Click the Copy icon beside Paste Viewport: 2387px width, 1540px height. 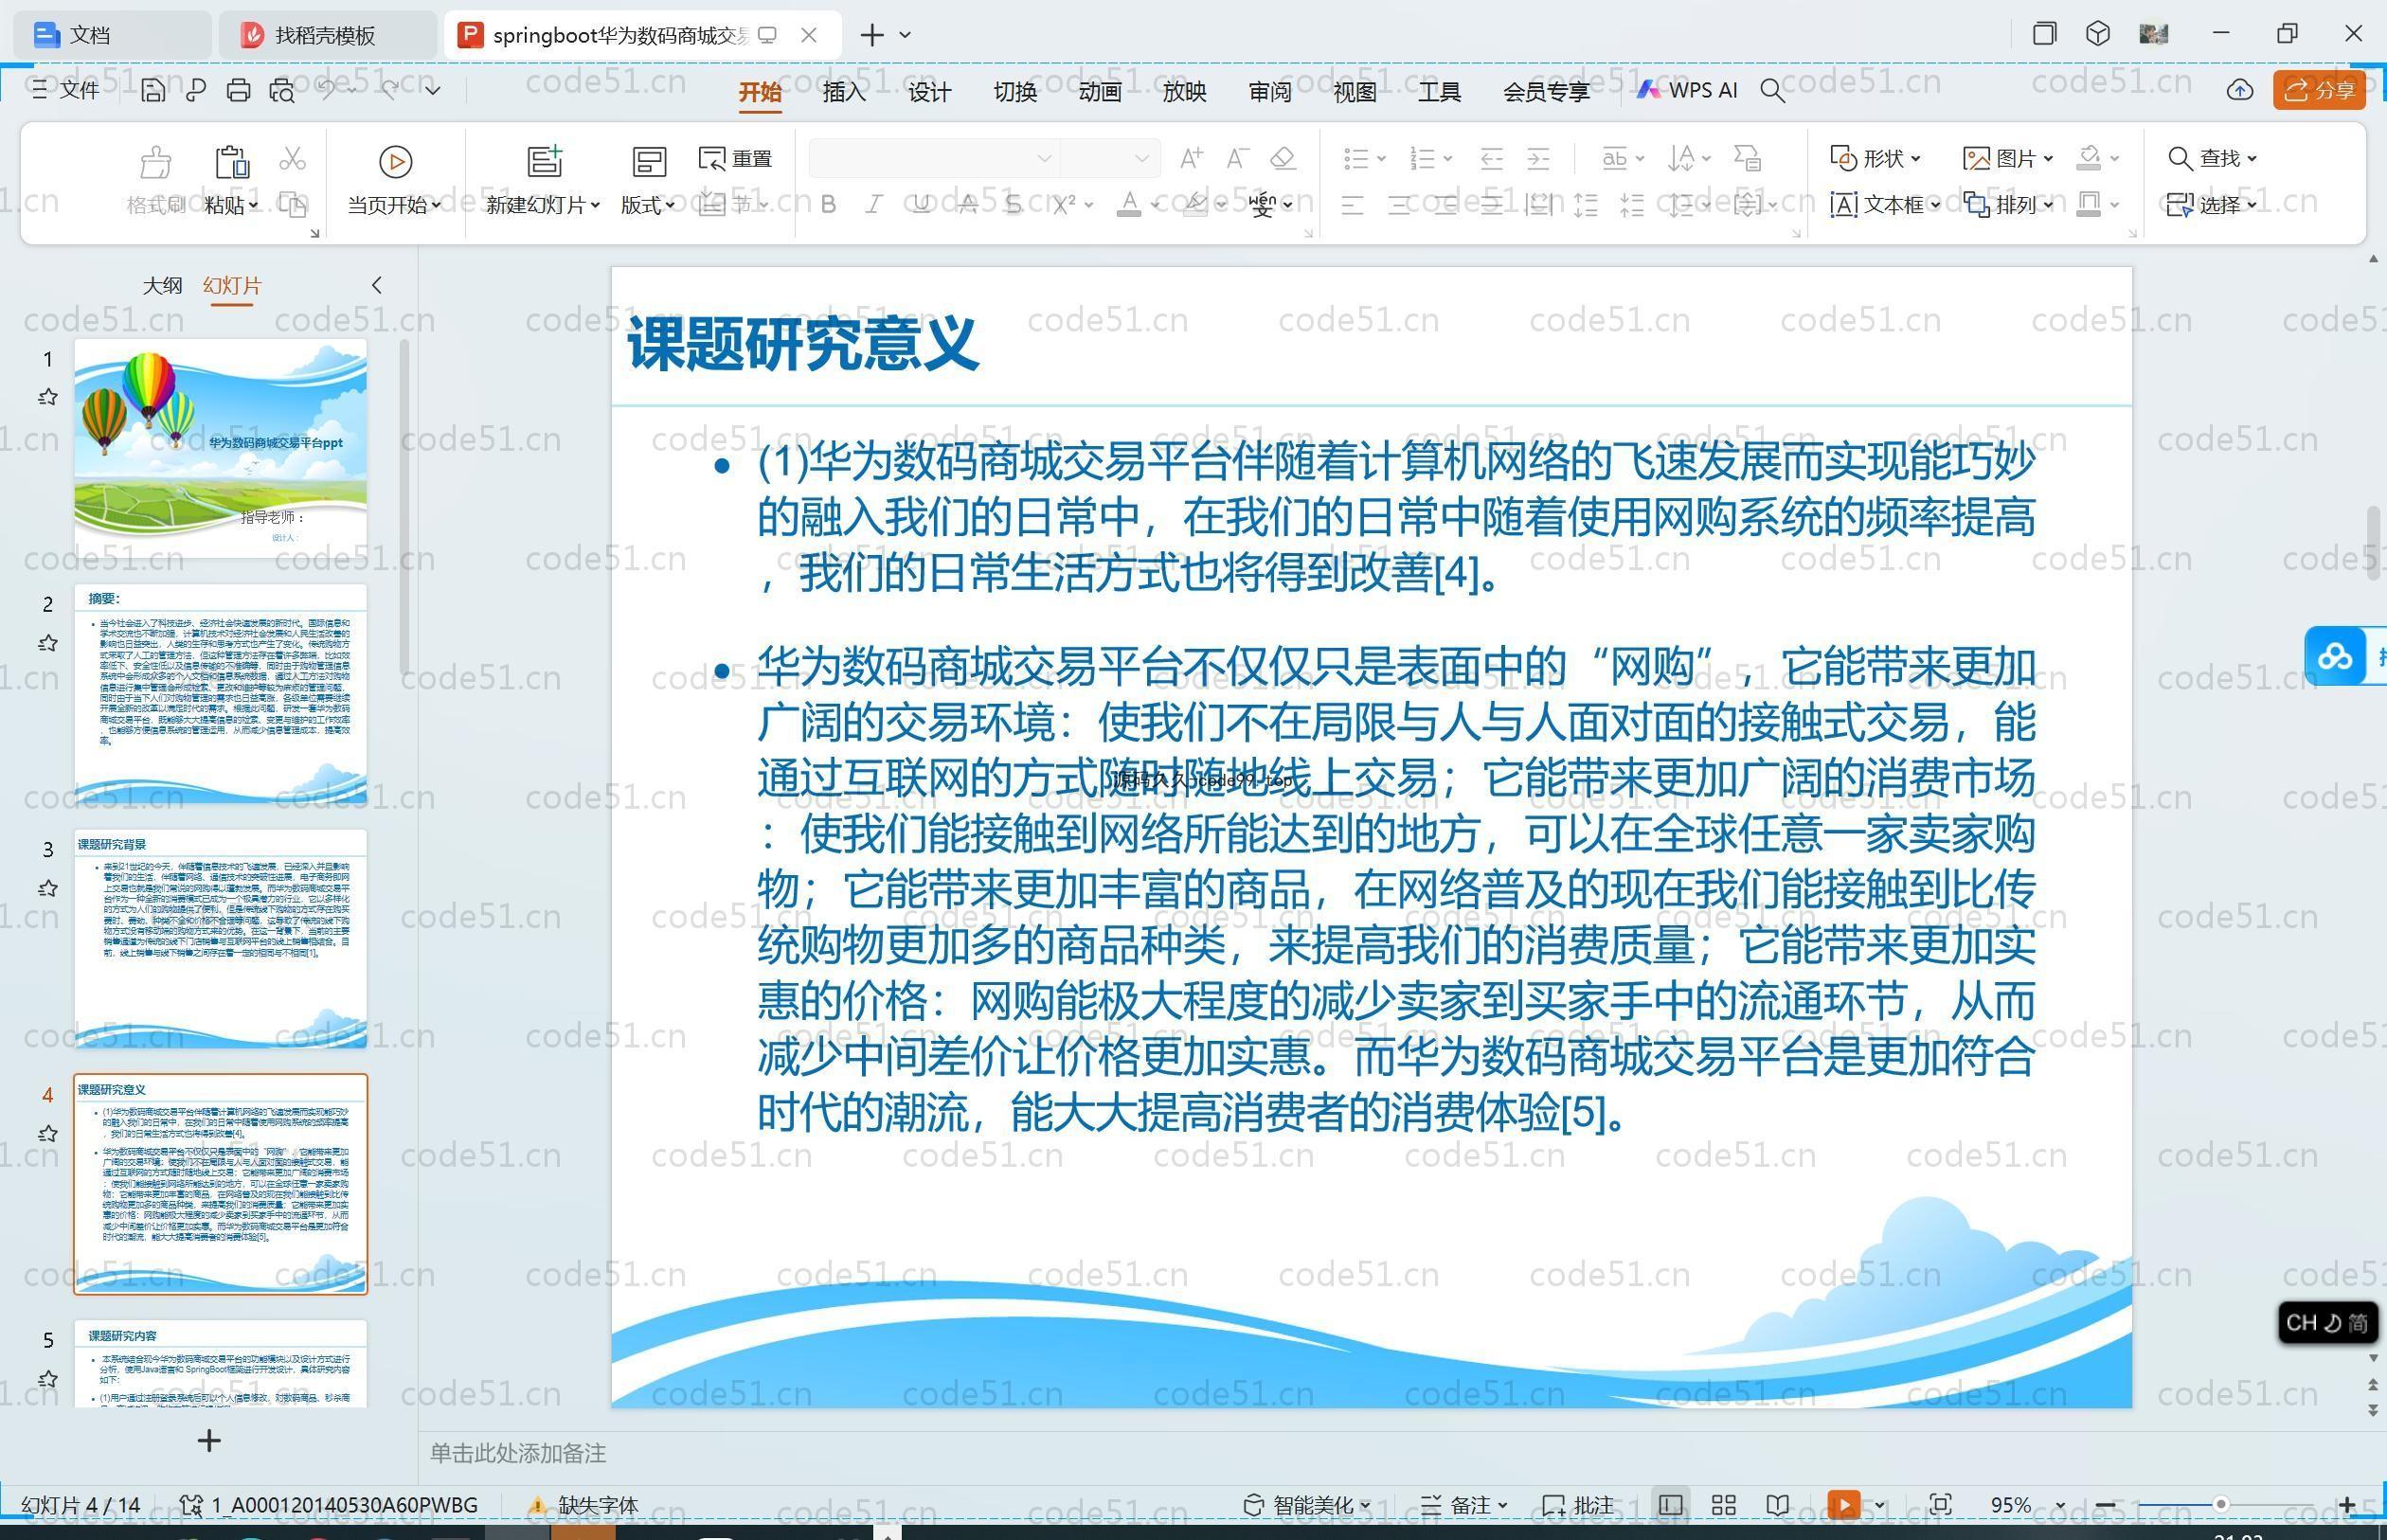292,204
